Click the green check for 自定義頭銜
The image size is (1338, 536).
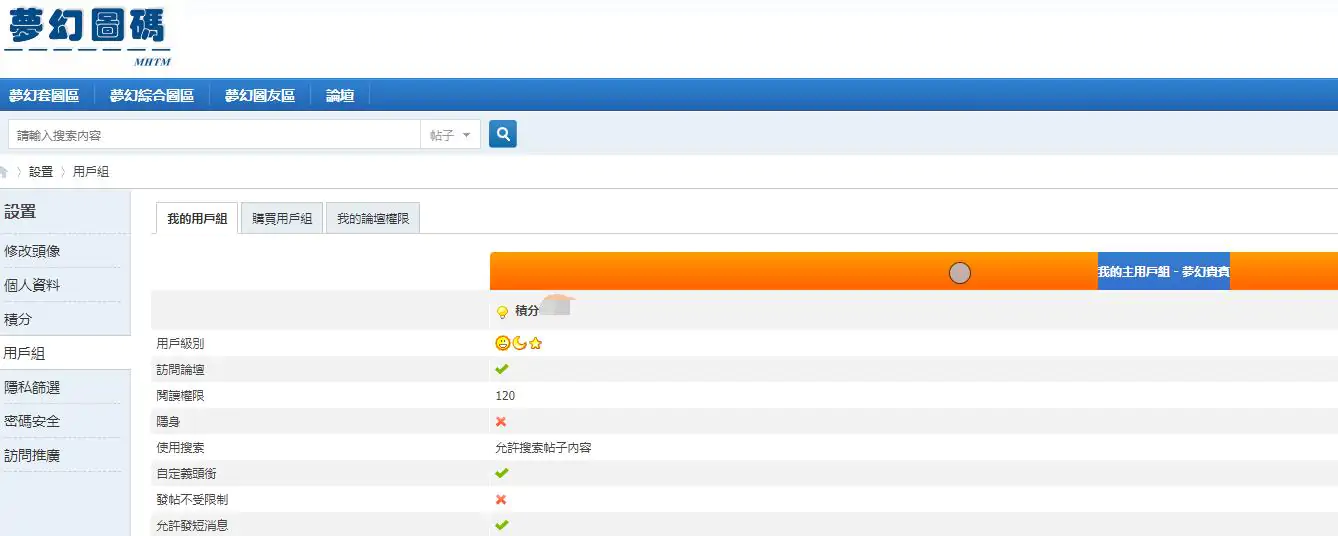pos(502,473)
